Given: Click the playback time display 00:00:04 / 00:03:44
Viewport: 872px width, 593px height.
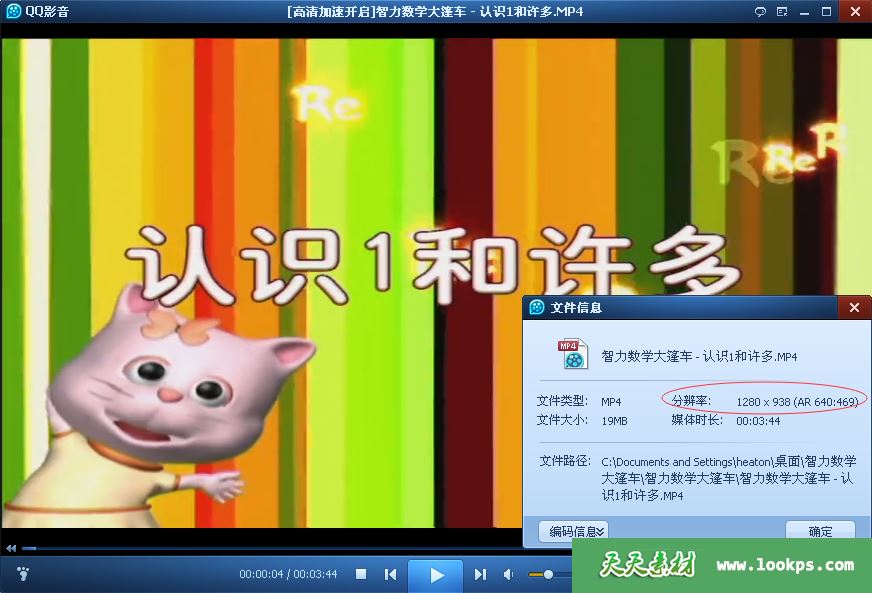Looking at the screenshot, I should point(288,575).
